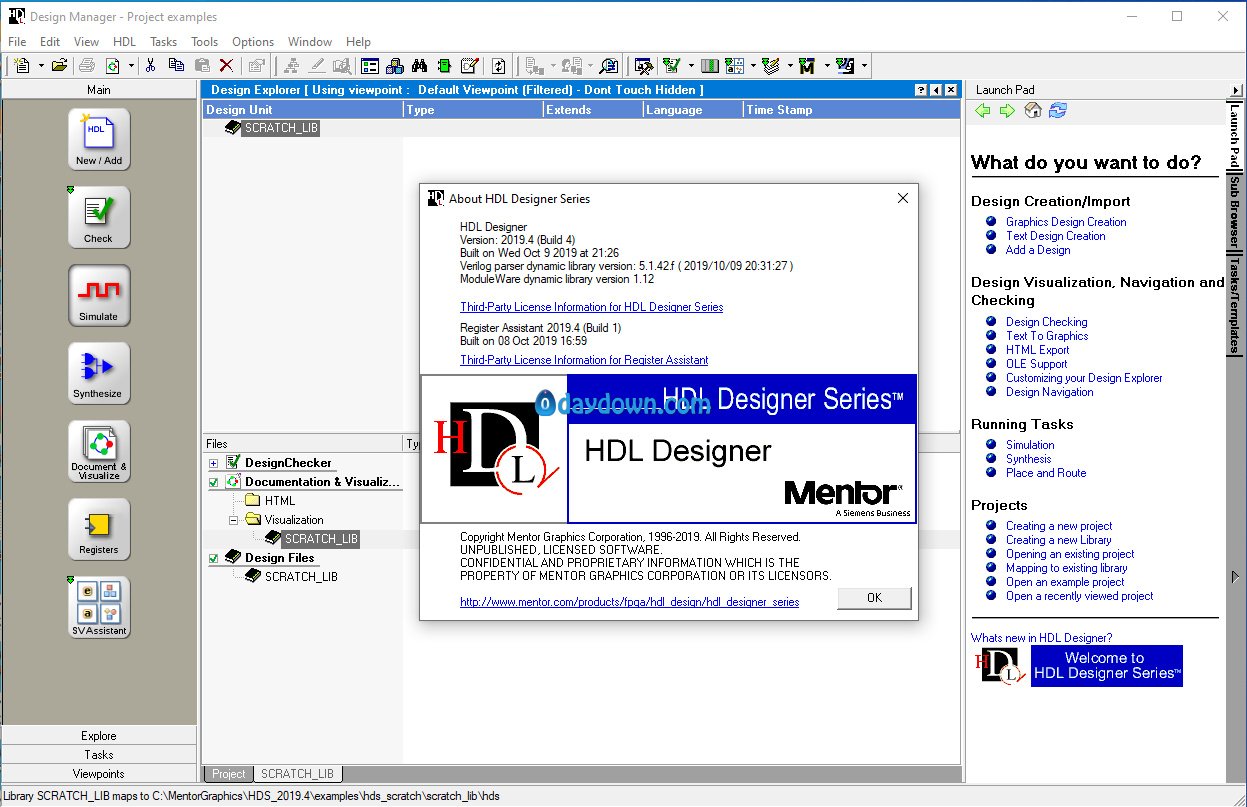Open the SVAssistant icon

click(x=99, y=607)
